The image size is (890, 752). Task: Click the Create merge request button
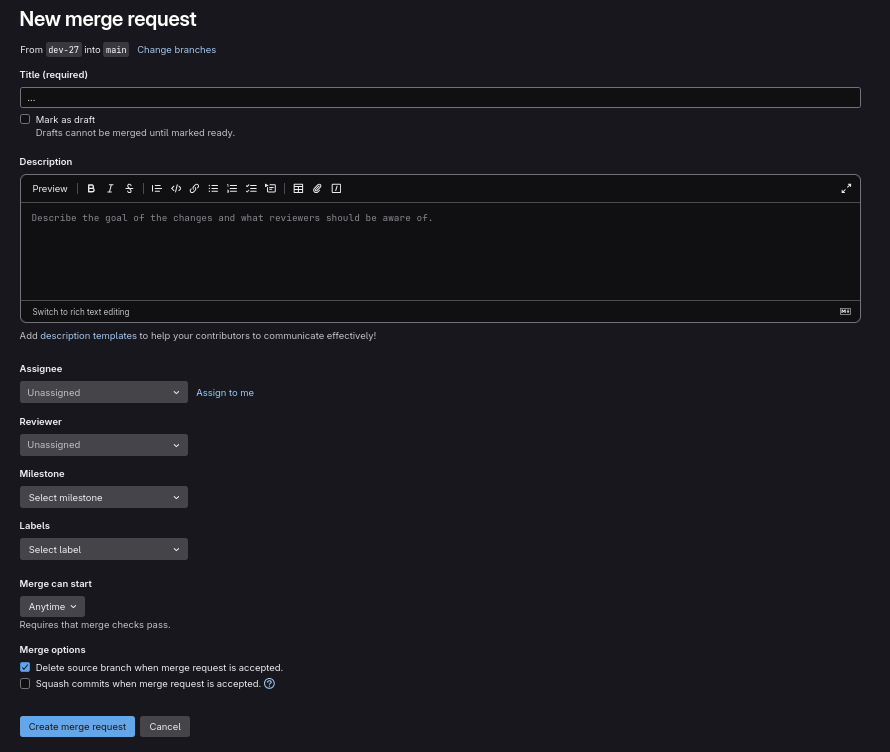pos(77,726)
